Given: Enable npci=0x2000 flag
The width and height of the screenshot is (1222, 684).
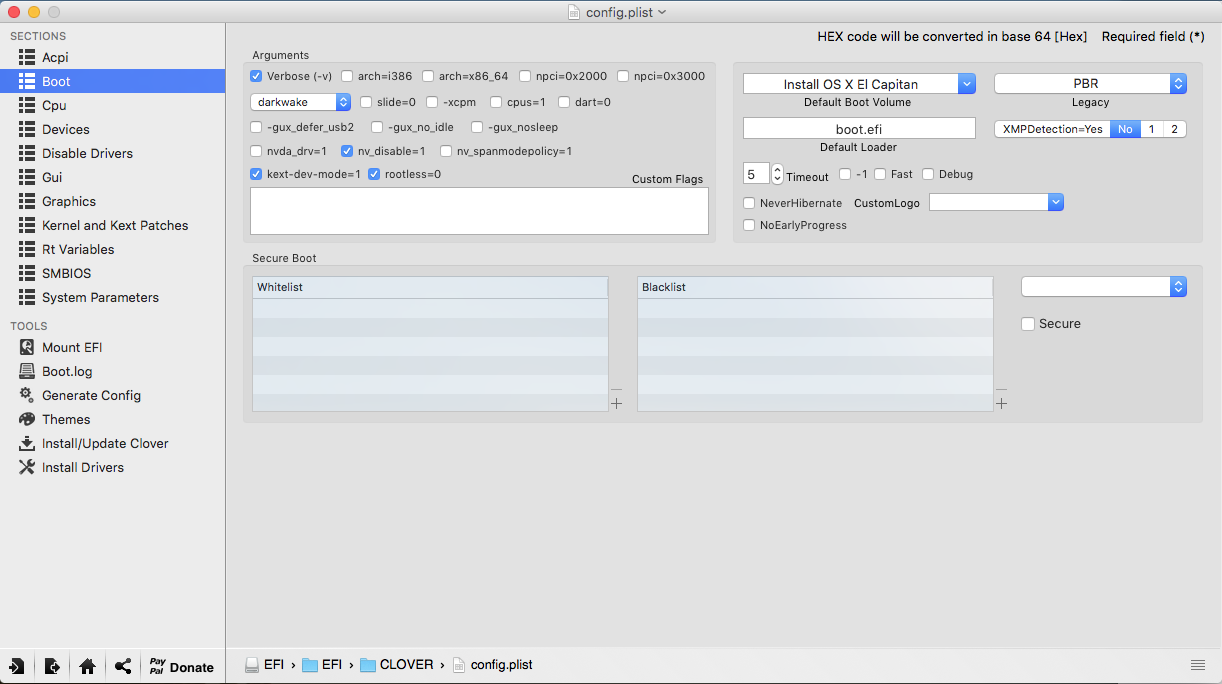Looking at the screenshot, I should tap(525, 76).
